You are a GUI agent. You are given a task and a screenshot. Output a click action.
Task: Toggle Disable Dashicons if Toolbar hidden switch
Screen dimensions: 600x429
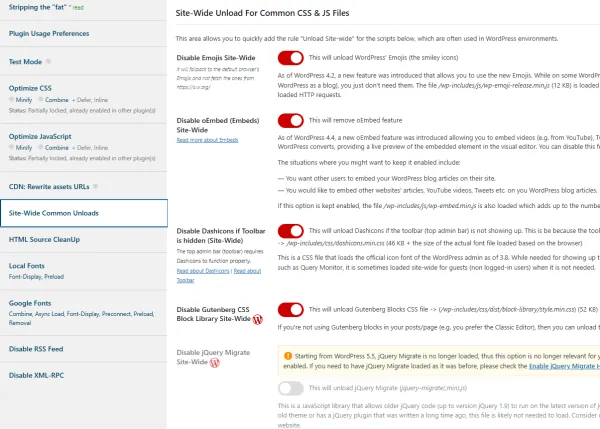(290, 231)
